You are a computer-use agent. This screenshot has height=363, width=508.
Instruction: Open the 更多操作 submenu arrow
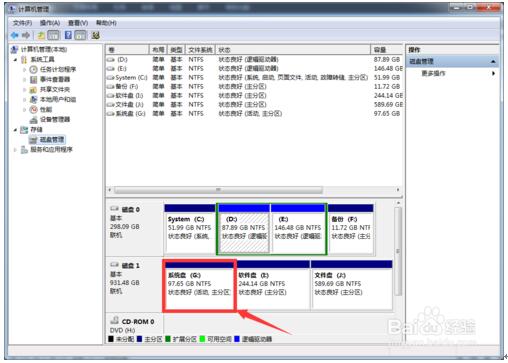click(x=494, y=73)
